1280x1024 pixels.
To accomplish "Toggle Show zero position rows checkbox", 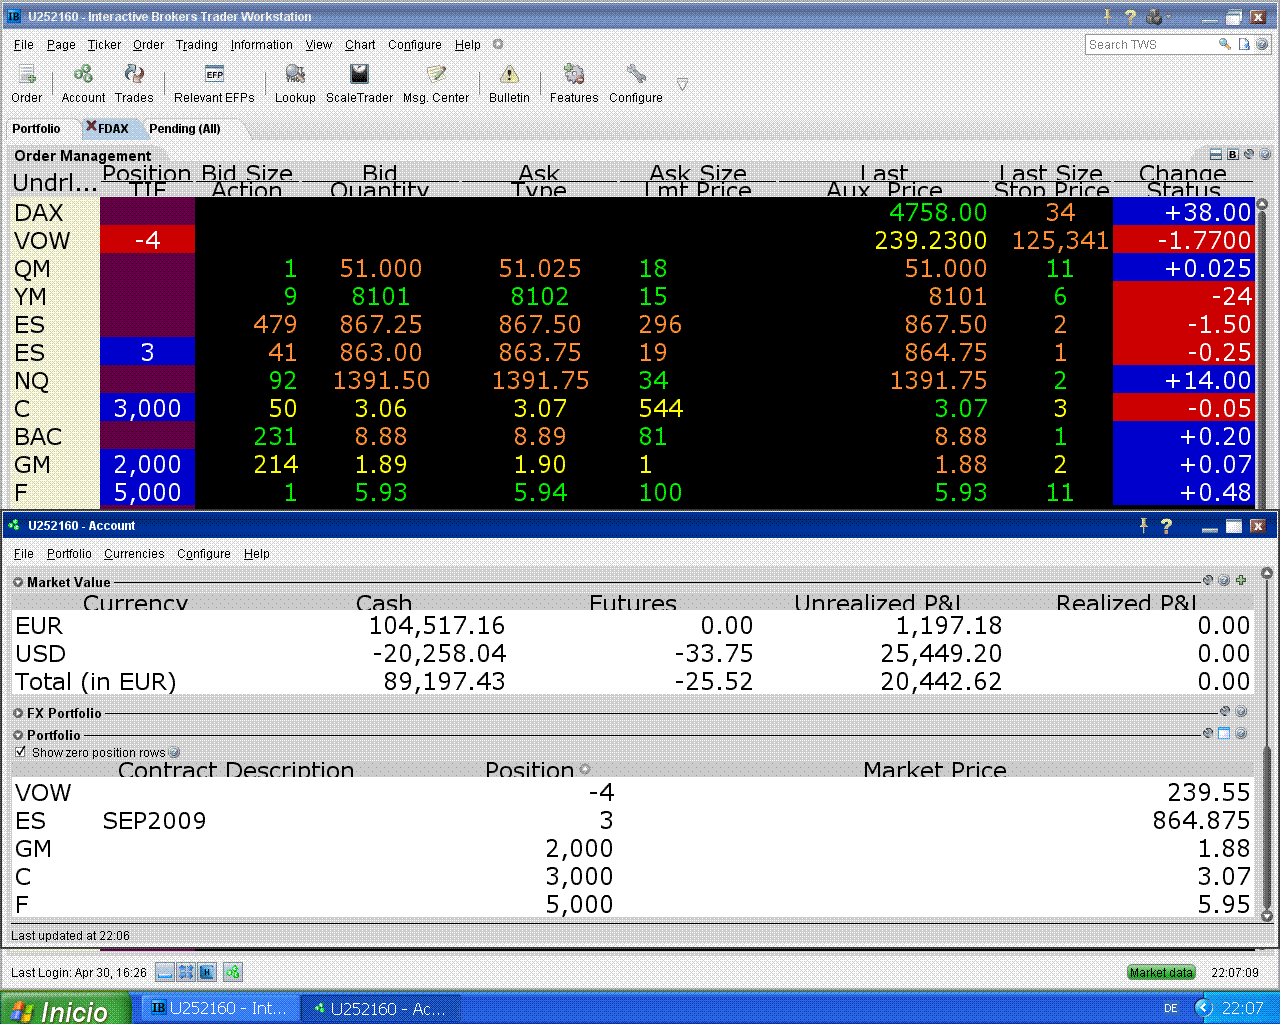I will pos(20,752).
